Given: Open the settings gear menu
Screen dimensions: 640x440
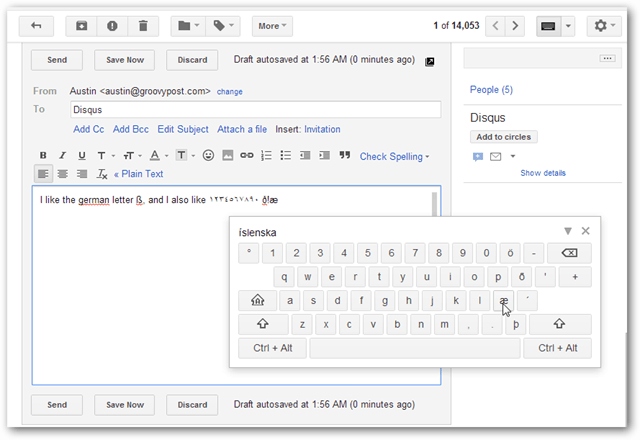Looking at the screenshot, I should (604, 26).
